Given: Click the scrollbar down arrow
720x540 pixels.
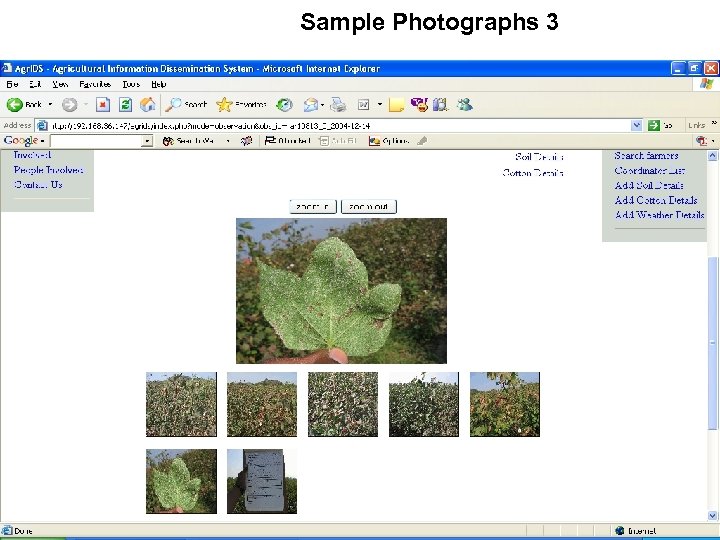Looking at the screenshot, I should coord(713,515).
